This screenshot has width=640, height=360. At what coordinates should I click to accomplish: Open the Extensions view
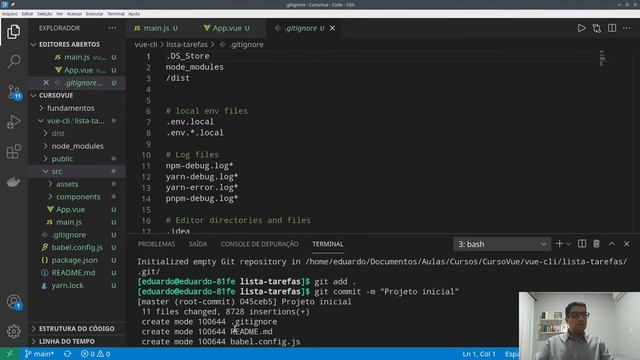[x=13, y=151]
